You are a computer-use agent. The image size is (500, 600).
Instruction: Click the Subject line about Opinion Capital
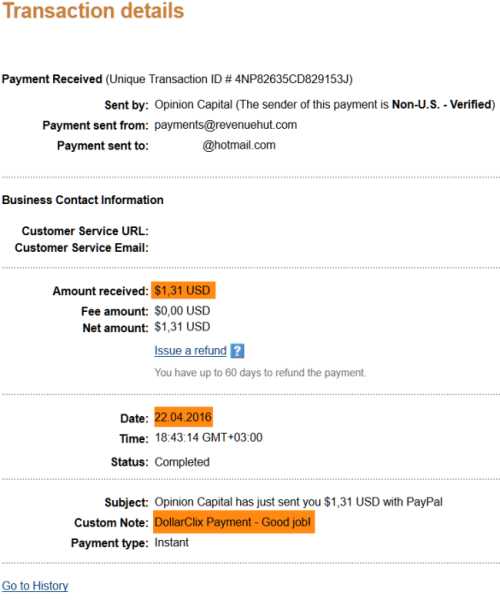tap(298, 502)
